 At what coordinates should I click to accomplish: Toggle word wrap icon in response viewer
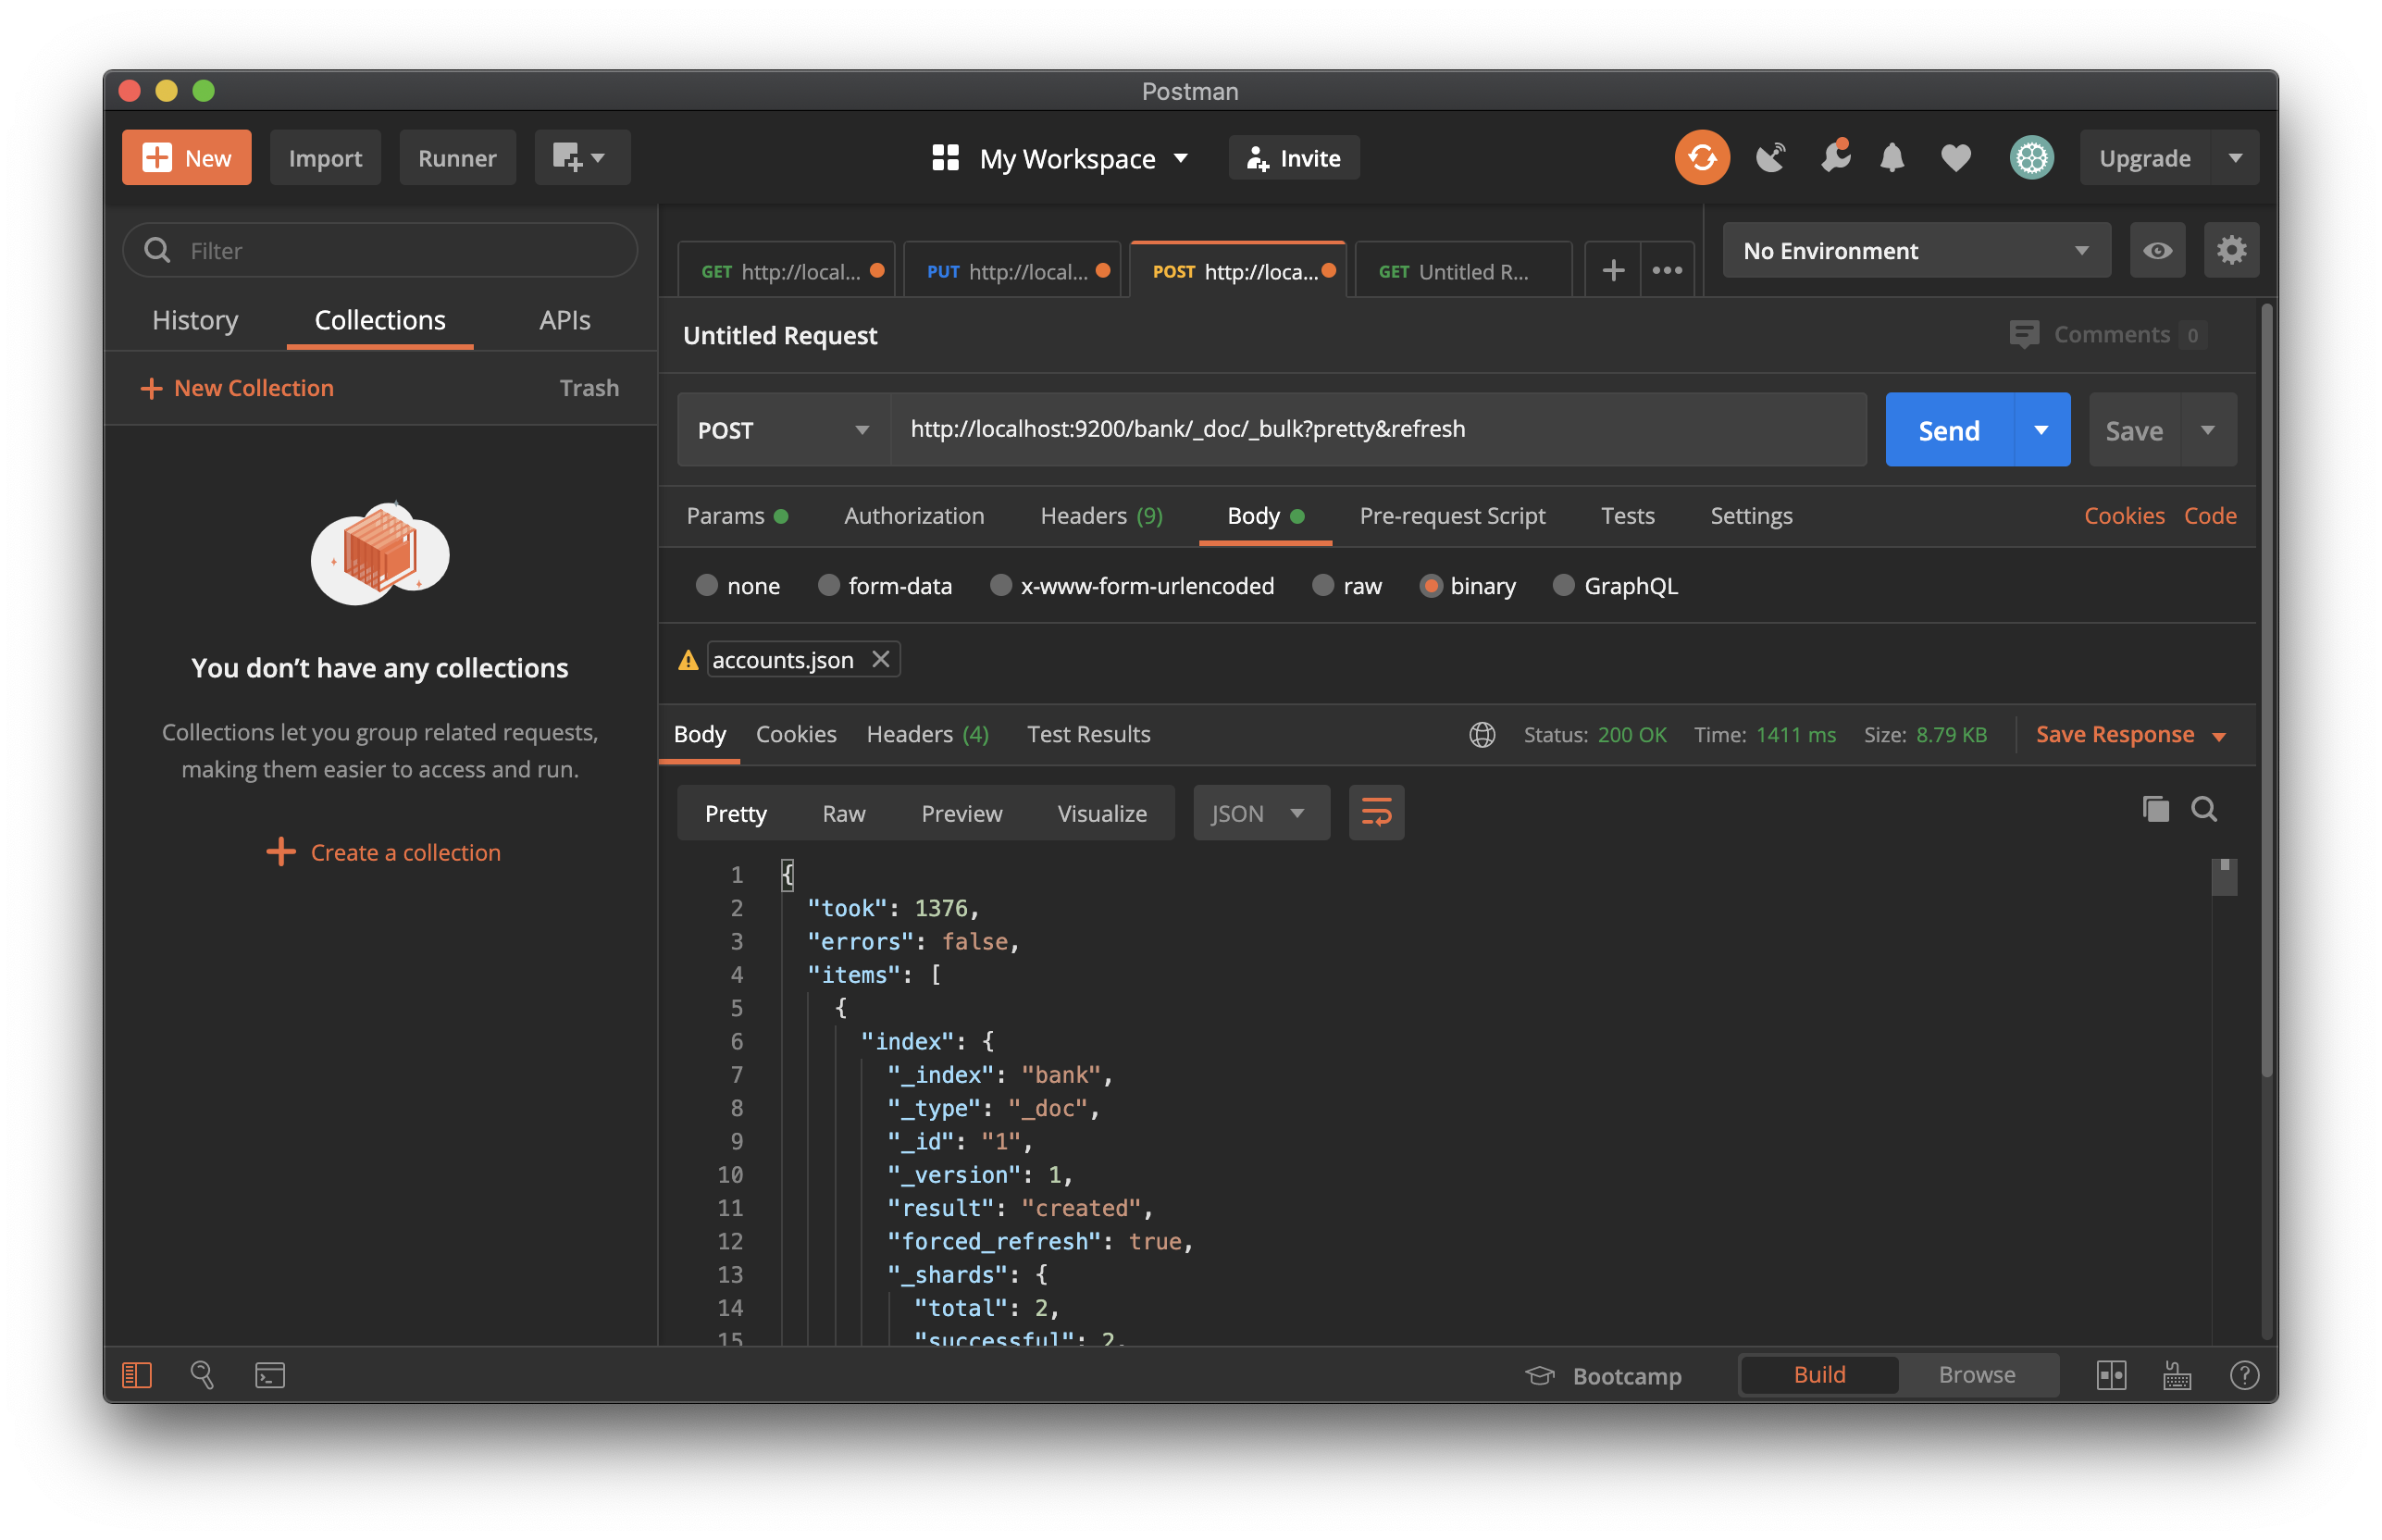point(1375,813)
